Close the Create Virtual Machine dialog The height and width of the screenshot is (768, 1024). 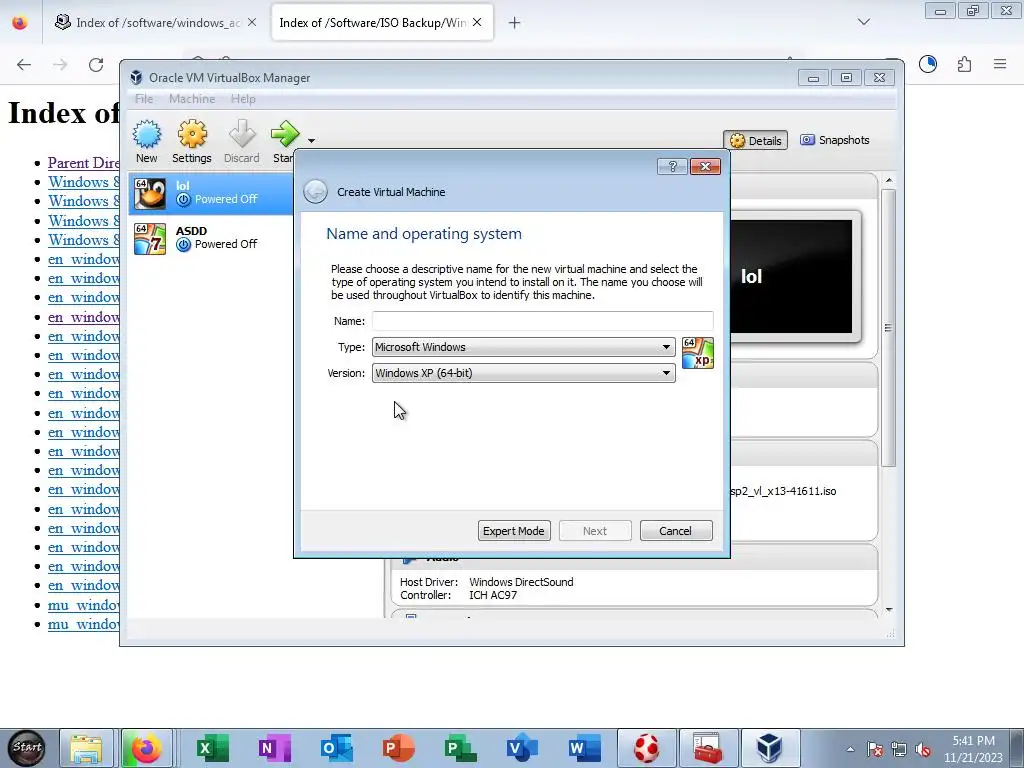point(705,167)
